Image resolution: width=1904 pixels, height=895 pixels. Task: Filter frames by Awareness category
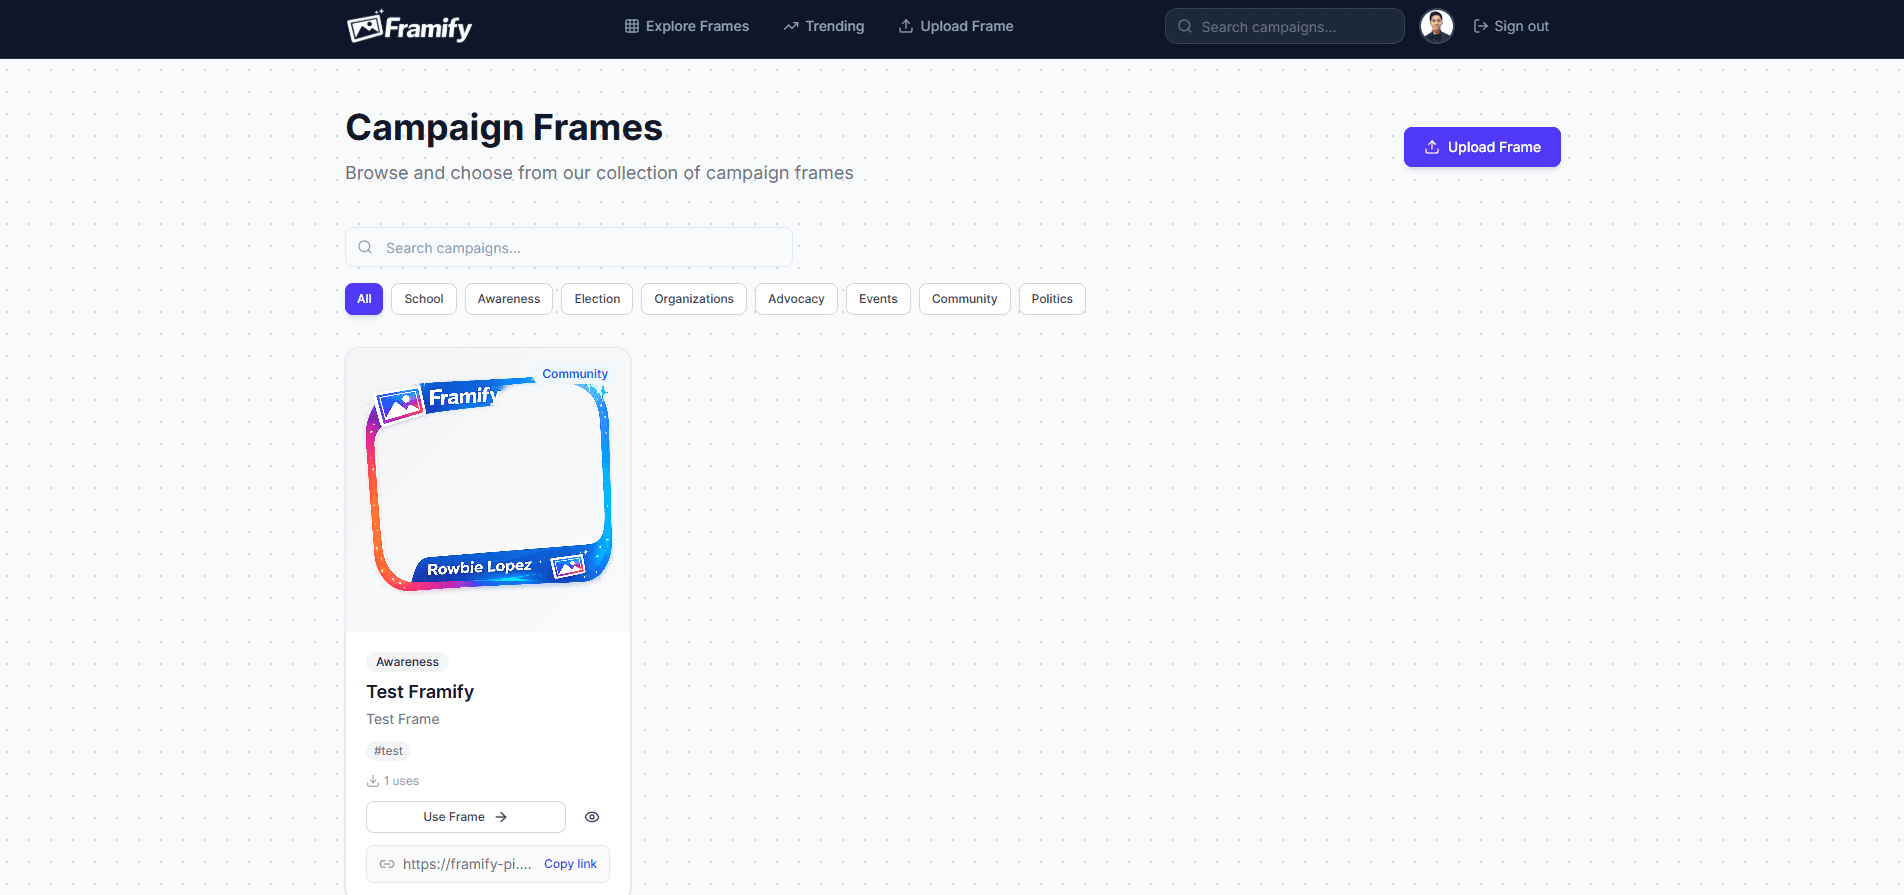point(509,299)
